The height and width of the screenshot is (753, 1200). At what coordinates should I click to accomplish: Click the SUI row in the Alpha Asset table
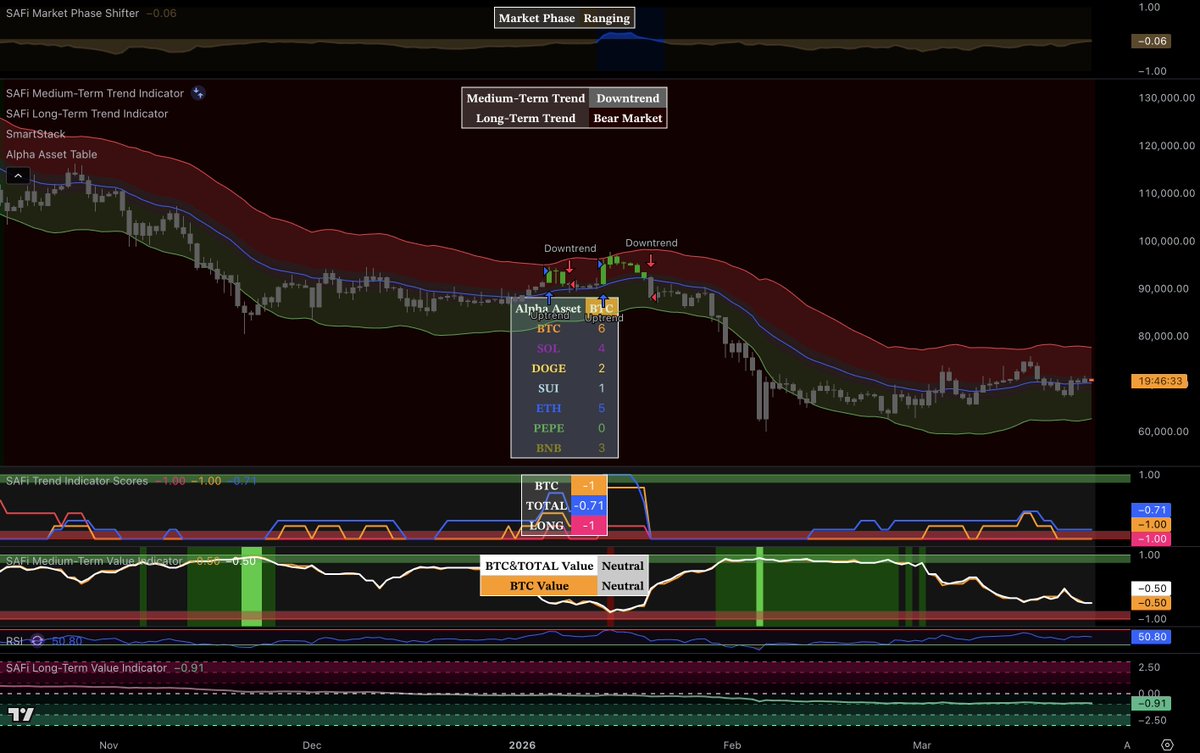(x=564, y=388)
